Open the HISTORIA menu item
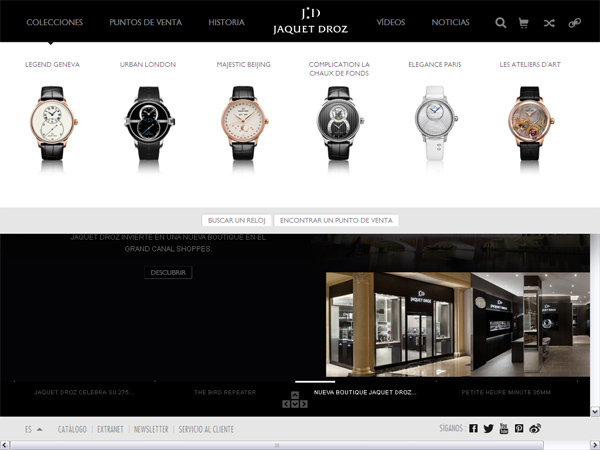The height and width of the screenshot is (450, 600). [226, 22]
